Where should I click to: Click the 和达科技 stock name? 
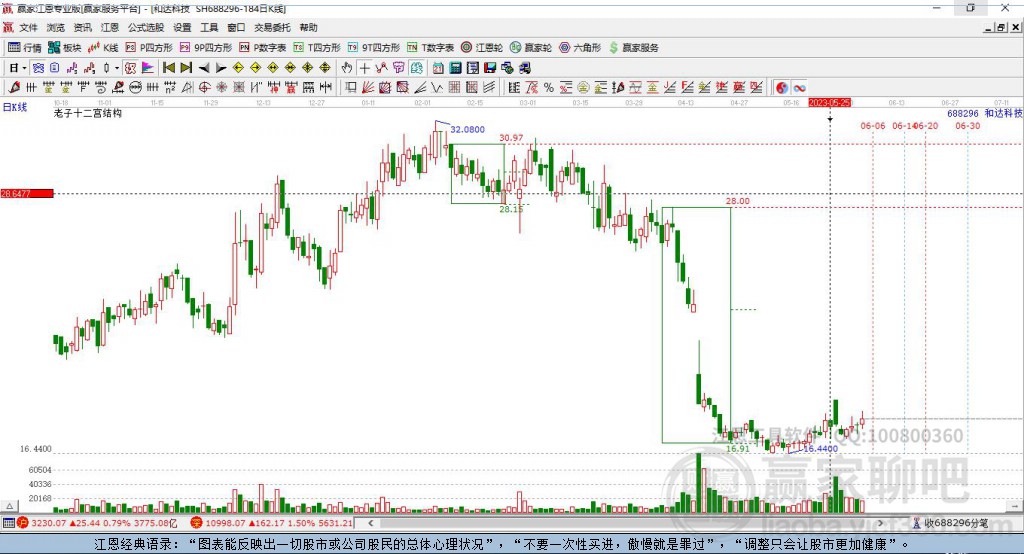pyautogui.click(x=1004, y=114)
